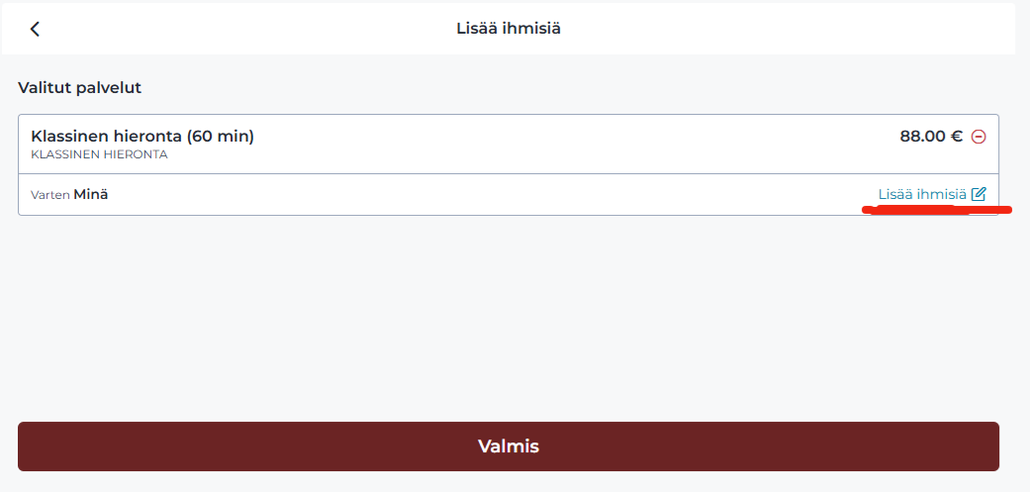Click the red underline annotation mark
The image size is (1030, 492).
[x=937, y=210]
